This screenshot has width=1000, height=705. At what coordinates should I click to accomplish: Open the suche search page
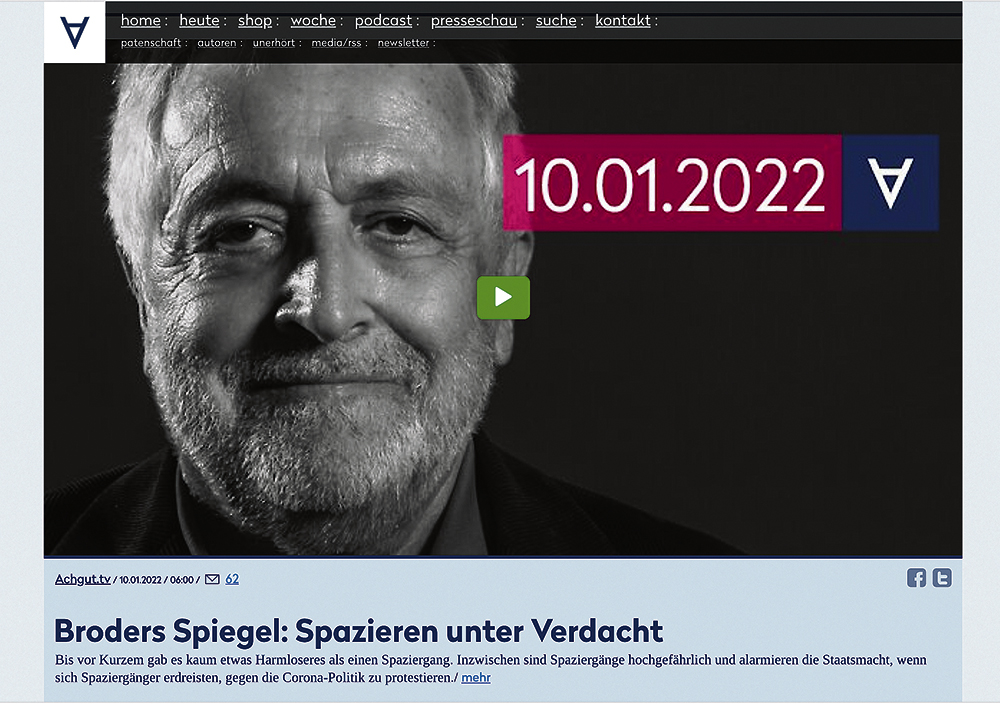tap(556, 20)
